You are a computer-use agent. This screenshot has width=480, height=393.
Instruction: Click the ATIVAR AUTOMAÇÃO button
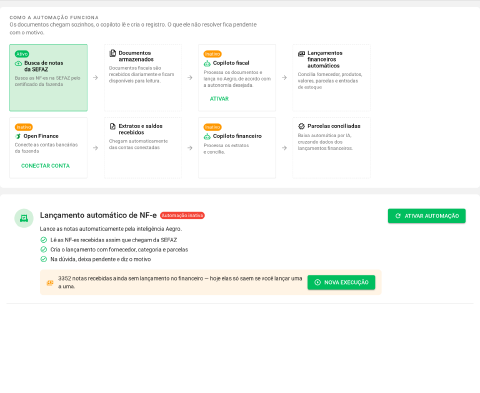(x=427, y=216)
